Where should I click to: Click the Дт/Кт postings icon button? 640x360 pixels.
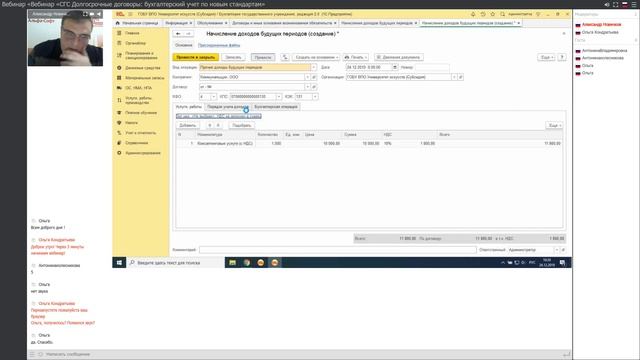[x=285, y=57]
